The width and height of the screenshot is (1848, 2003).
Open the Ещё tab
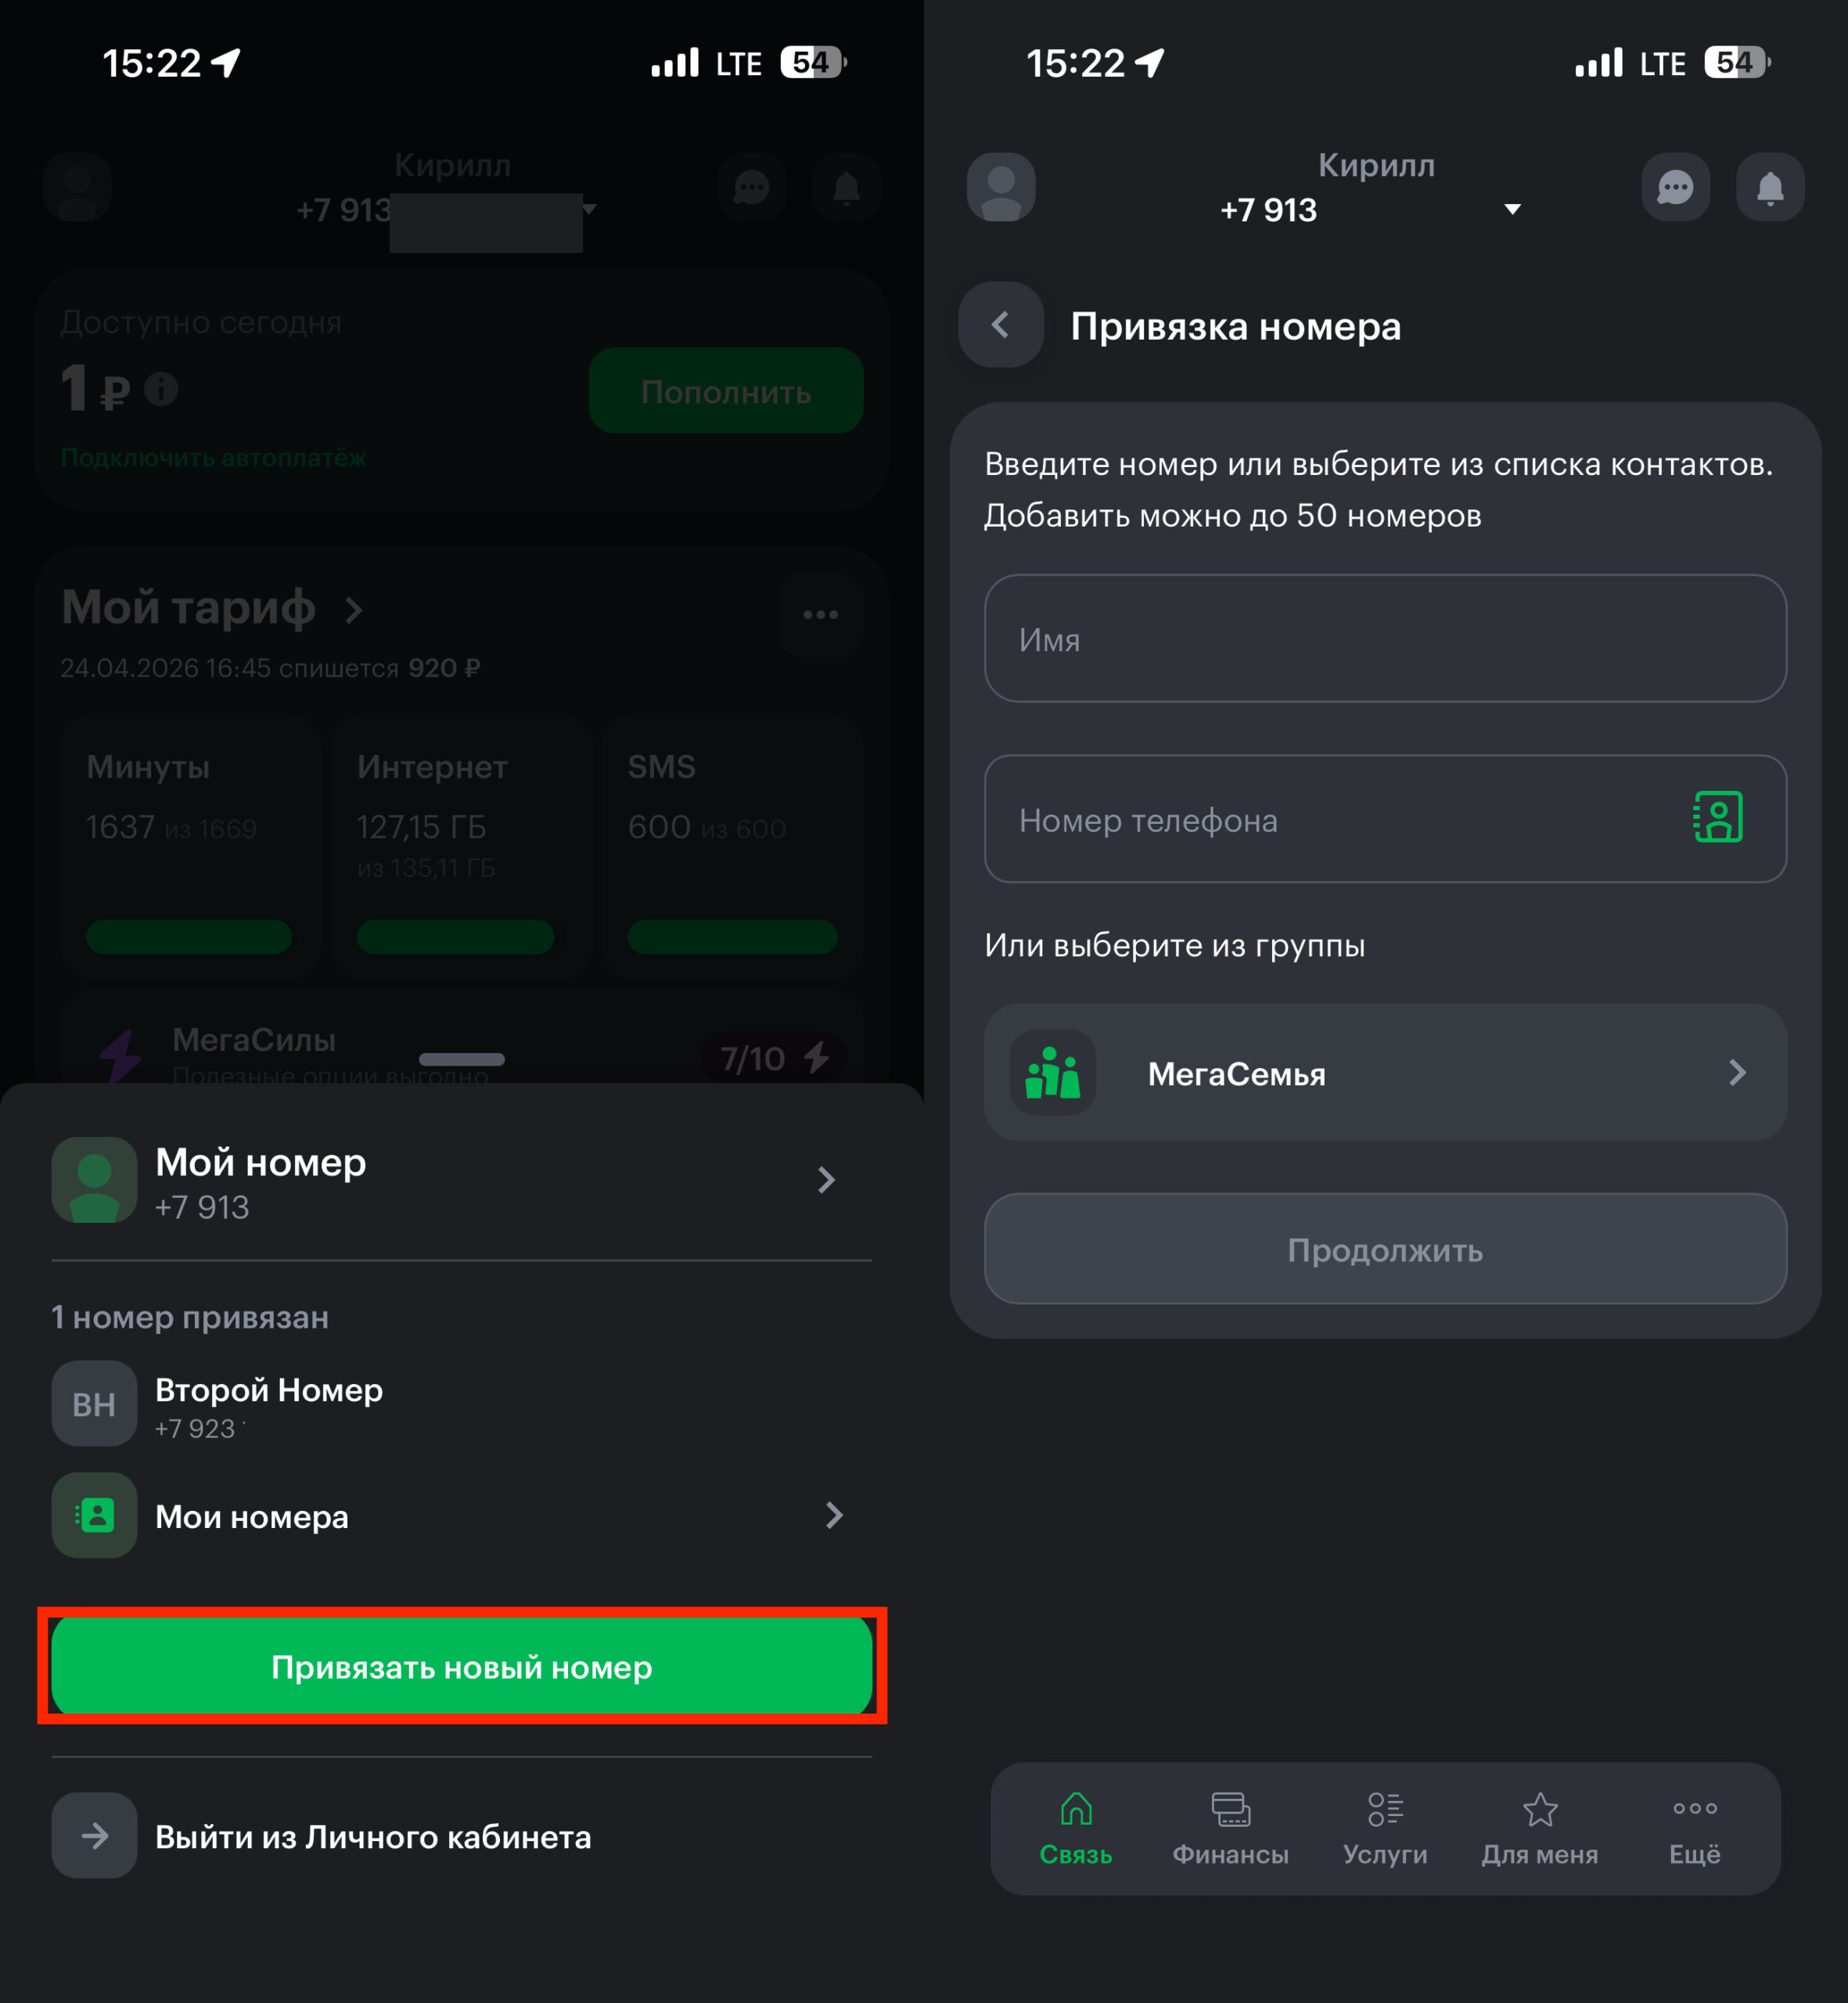coord(1694,1828)
